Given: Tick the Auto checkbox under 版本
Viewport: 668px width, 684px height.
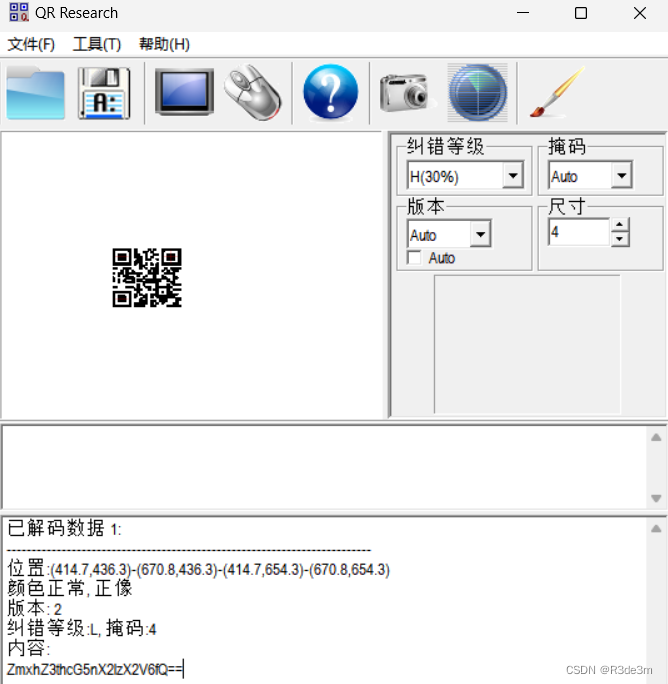Looking at the screenshot, I should (414, 258).
